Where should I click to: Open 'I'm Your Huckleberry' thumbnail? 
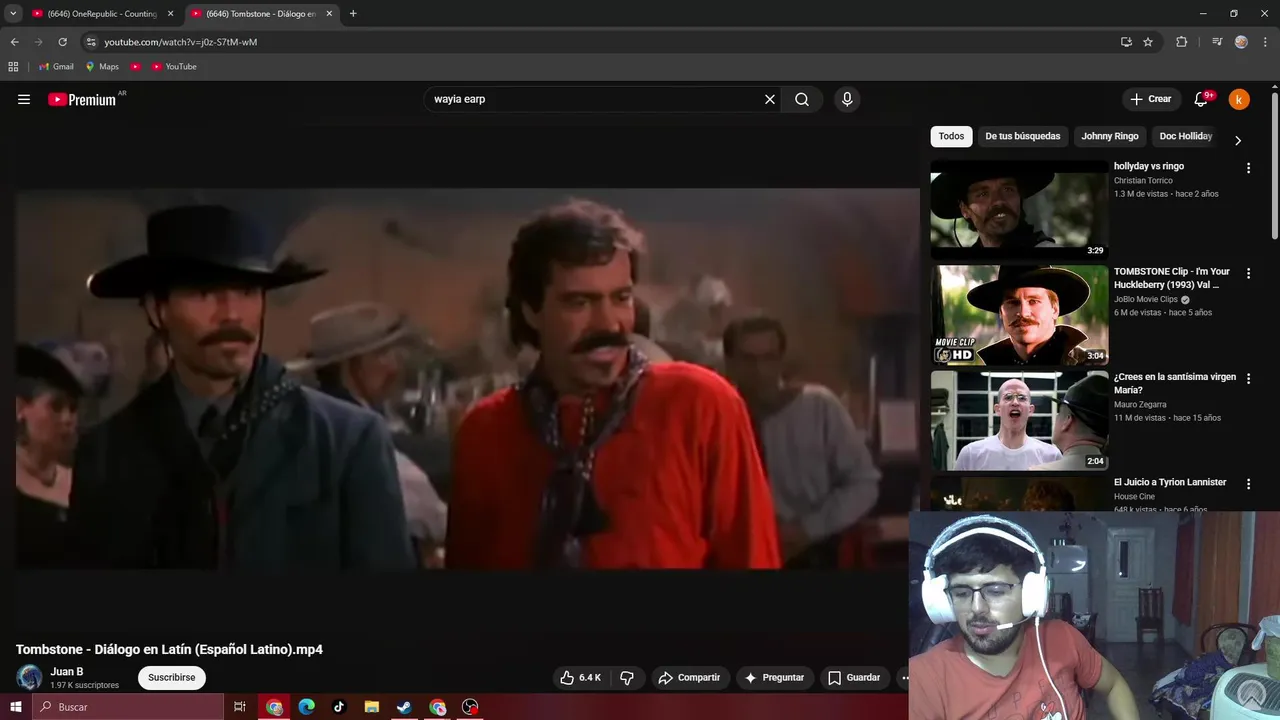(x=1019, y=315)
